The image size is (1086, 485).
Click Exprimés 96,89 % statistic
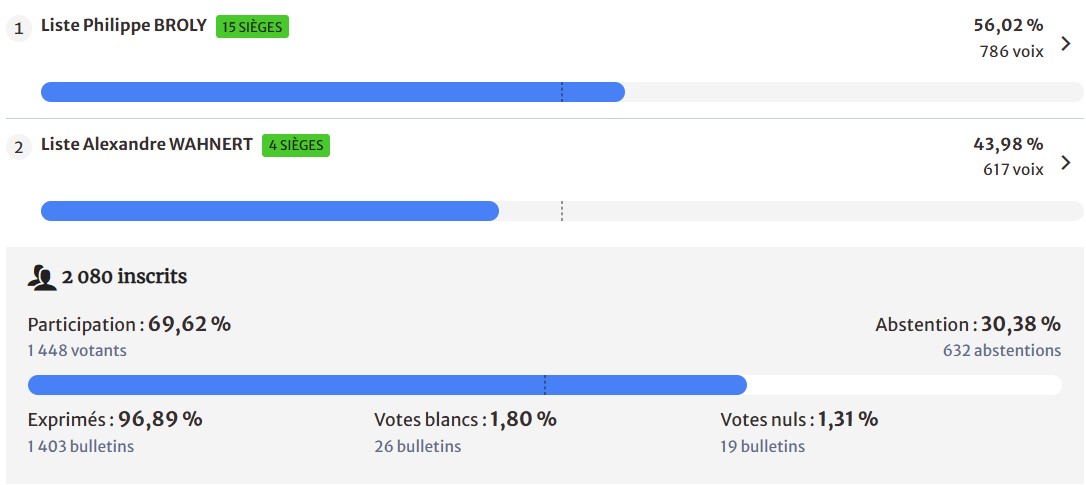click(115, 420)
